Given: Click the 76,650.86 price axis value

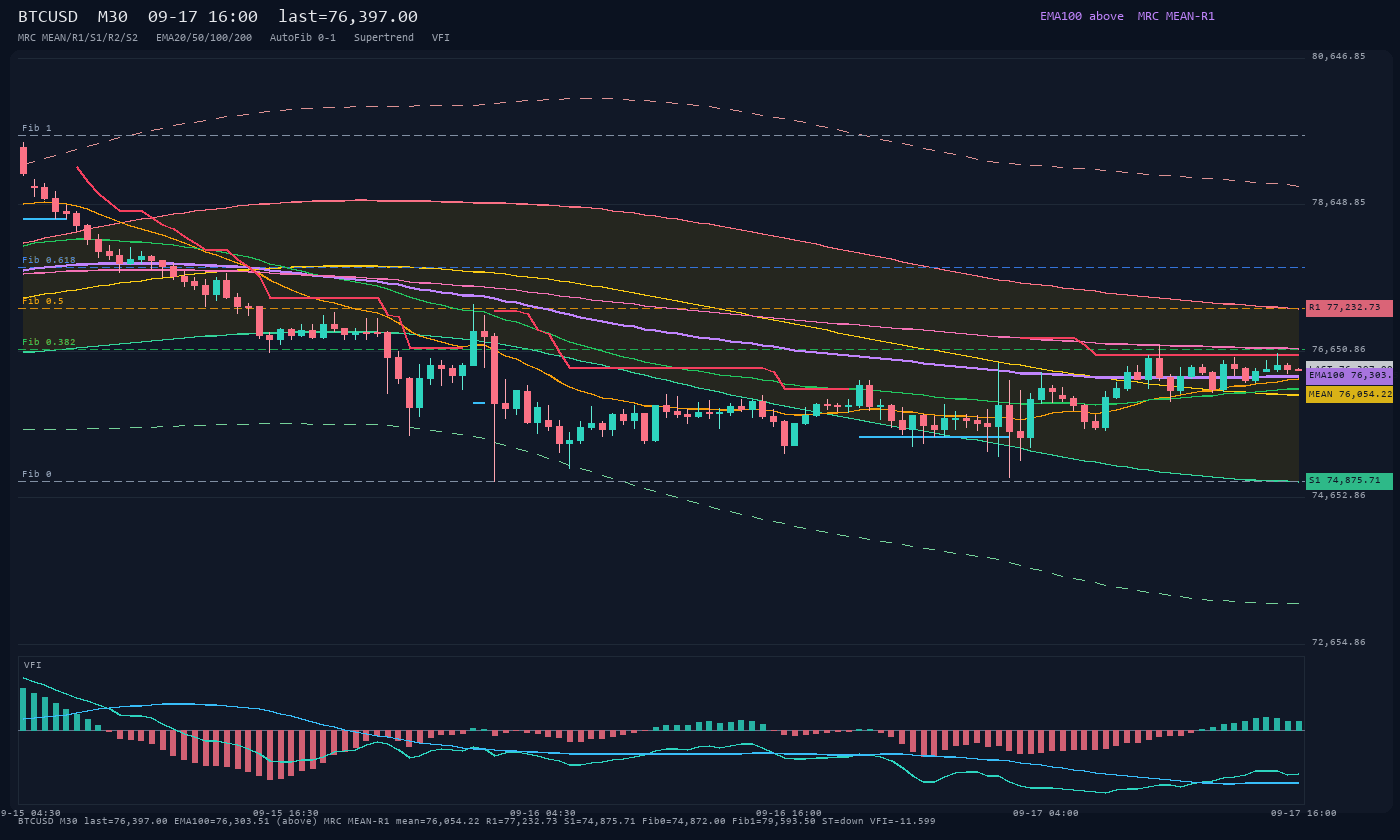Looking at the screenshot, I should tap(1338, 349).
